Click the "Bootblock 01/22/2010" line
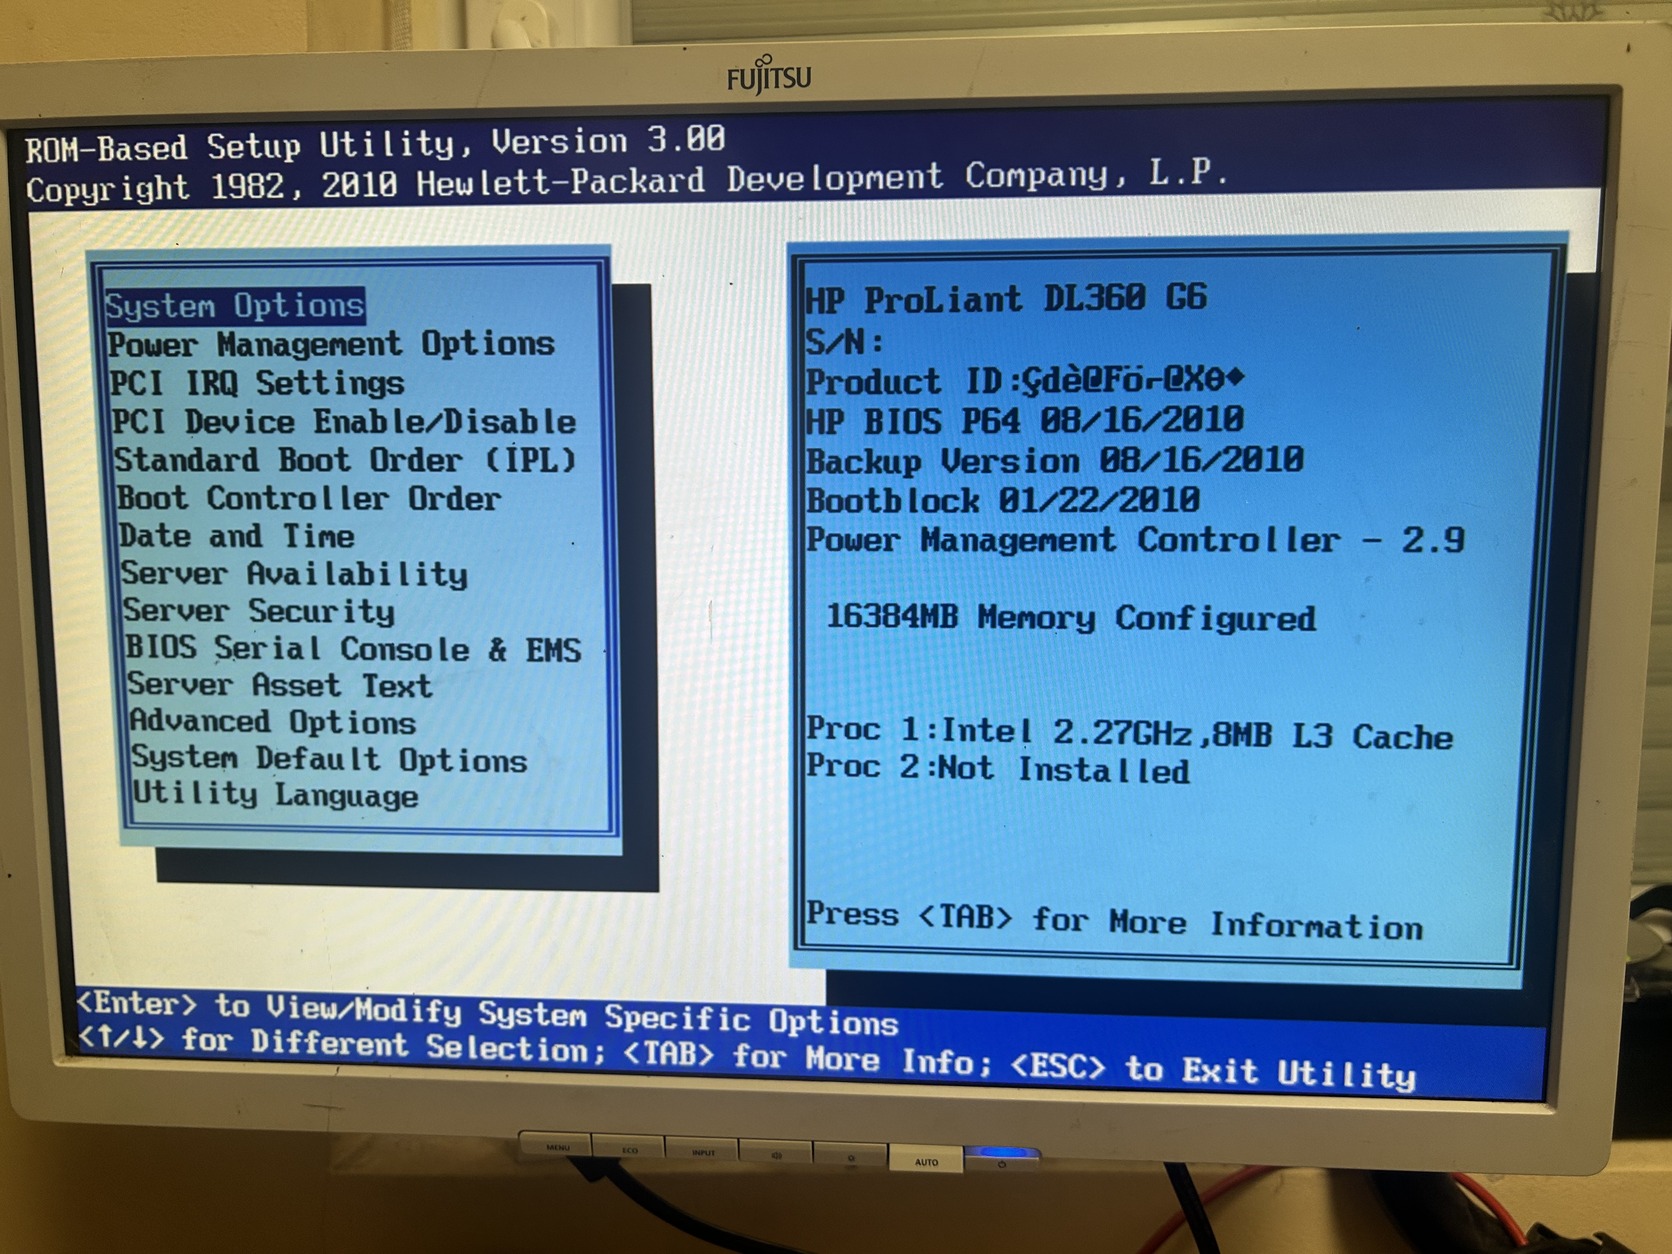Screen dimensions: 1672x1254 pyautogui.click(x=1003, y=500)
